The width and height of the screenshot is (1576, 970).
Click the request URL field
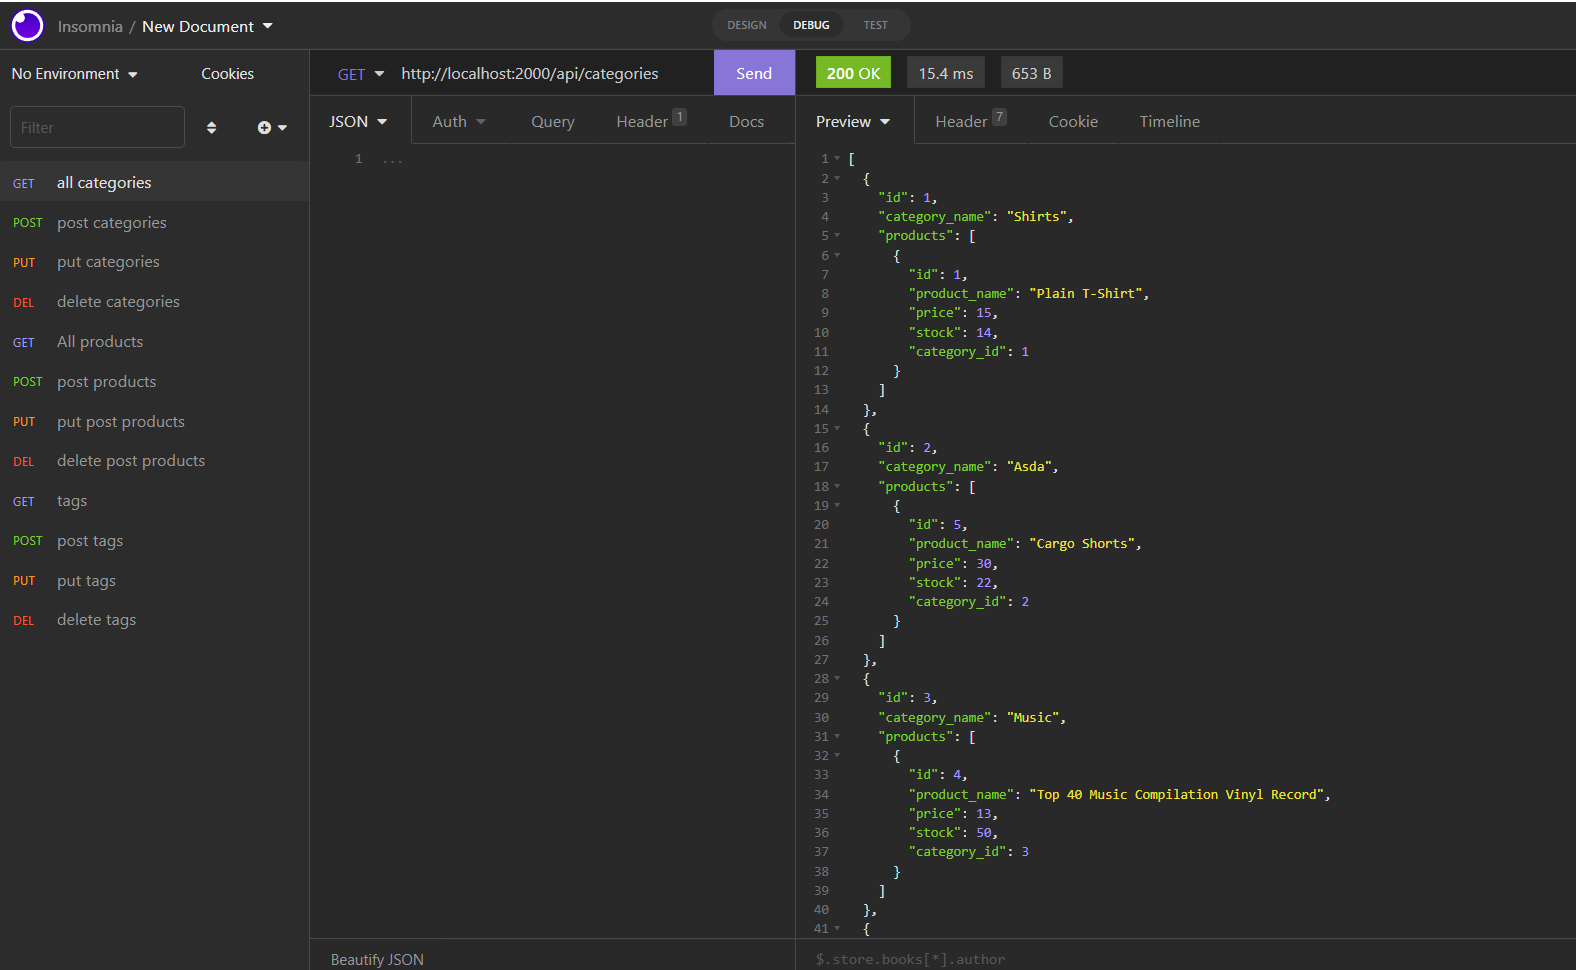click(x=550, y=74)
